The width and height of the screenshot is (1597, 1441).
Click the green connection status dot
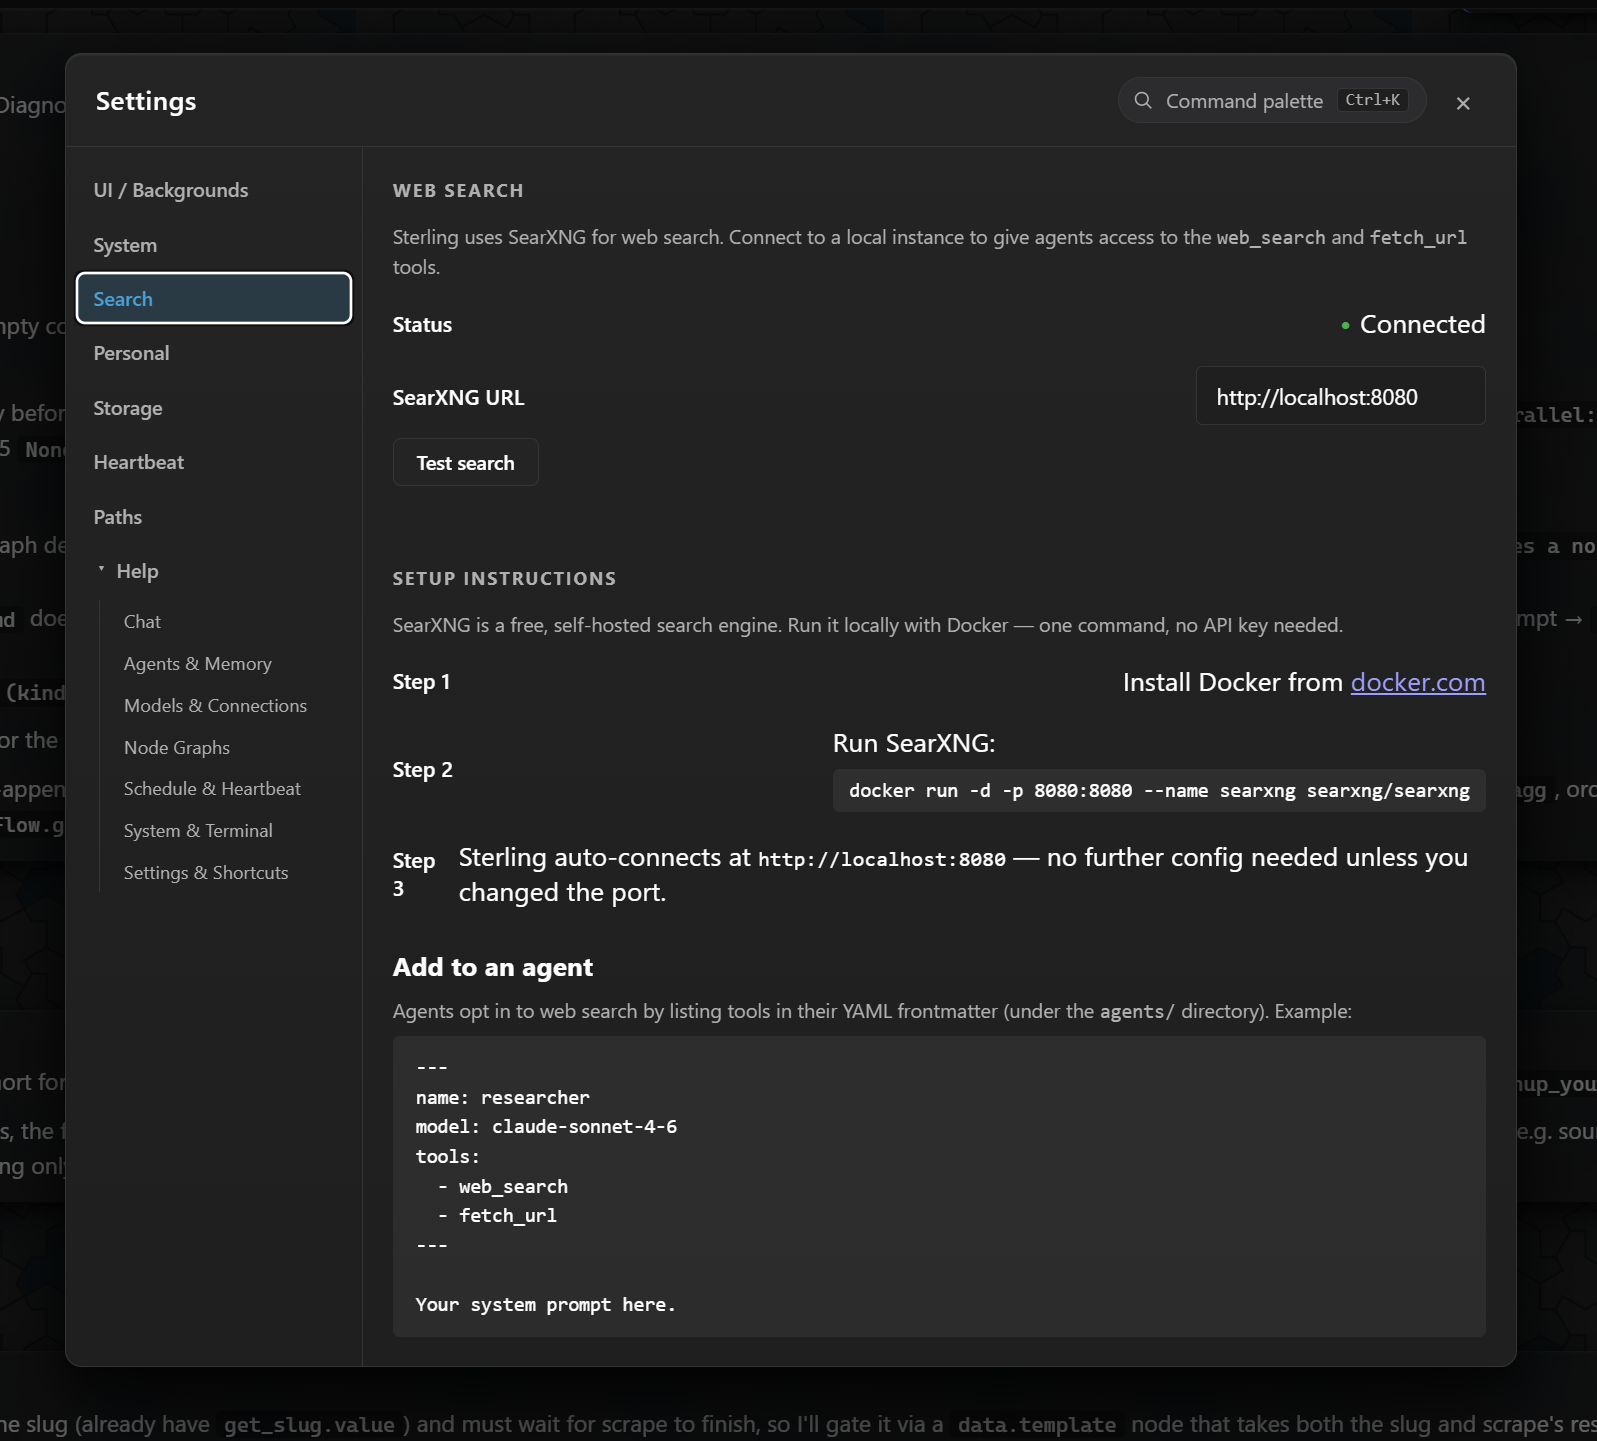[x=1345, y=325]
